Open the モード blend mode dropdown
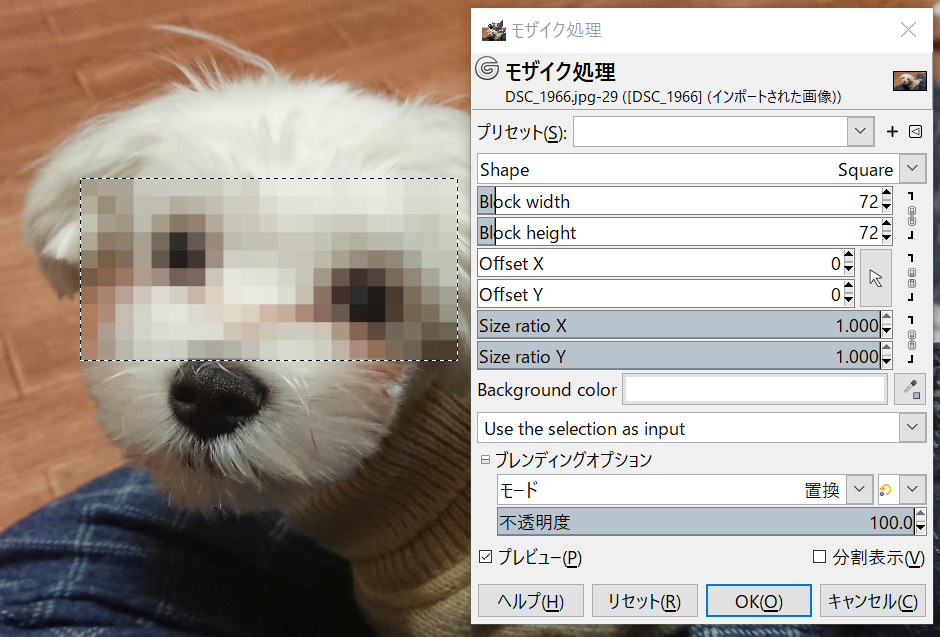Image resolution: width=940 pixels, height=637 pixels. click(859, 490)
